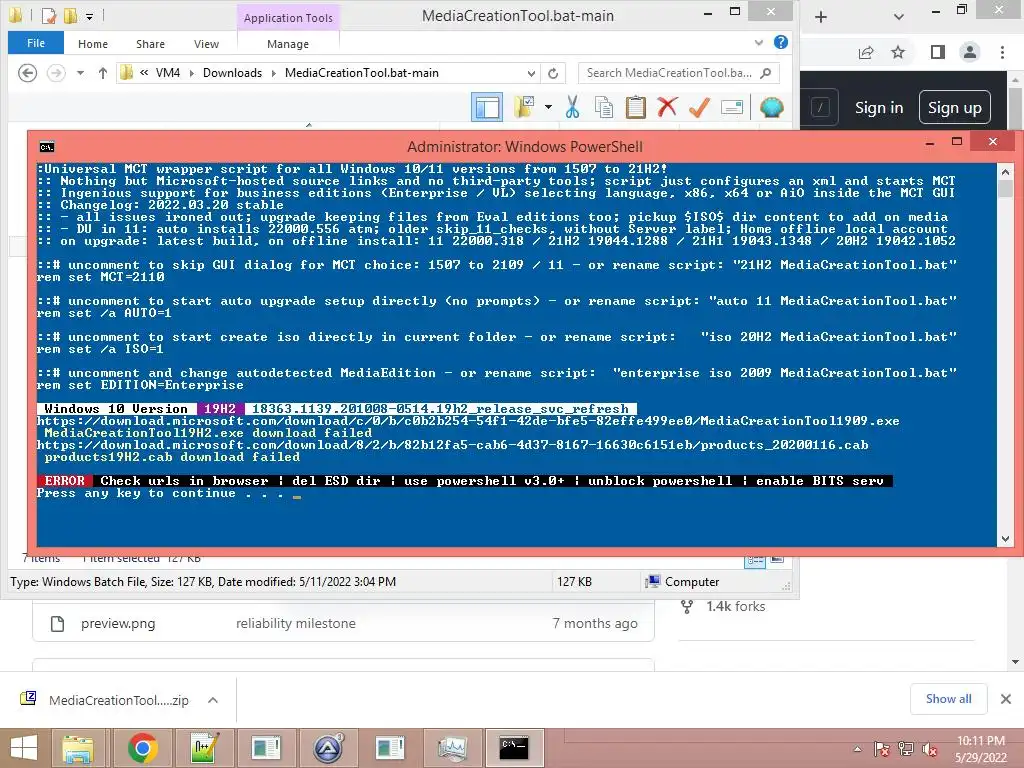The width and height of the screenshot is (1024, 768).
Task: Click the Chrome share page icon
Action: pyautogui.click(x=866, y=52)
